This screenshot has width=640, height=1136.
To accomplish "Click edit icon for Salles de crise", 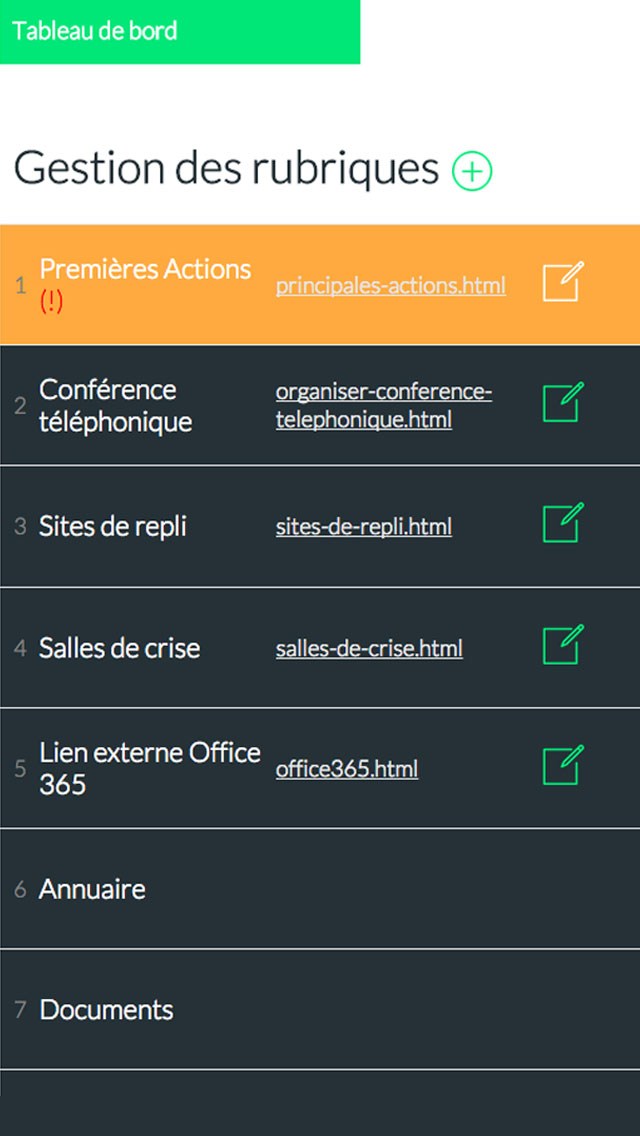I will 562,646.
